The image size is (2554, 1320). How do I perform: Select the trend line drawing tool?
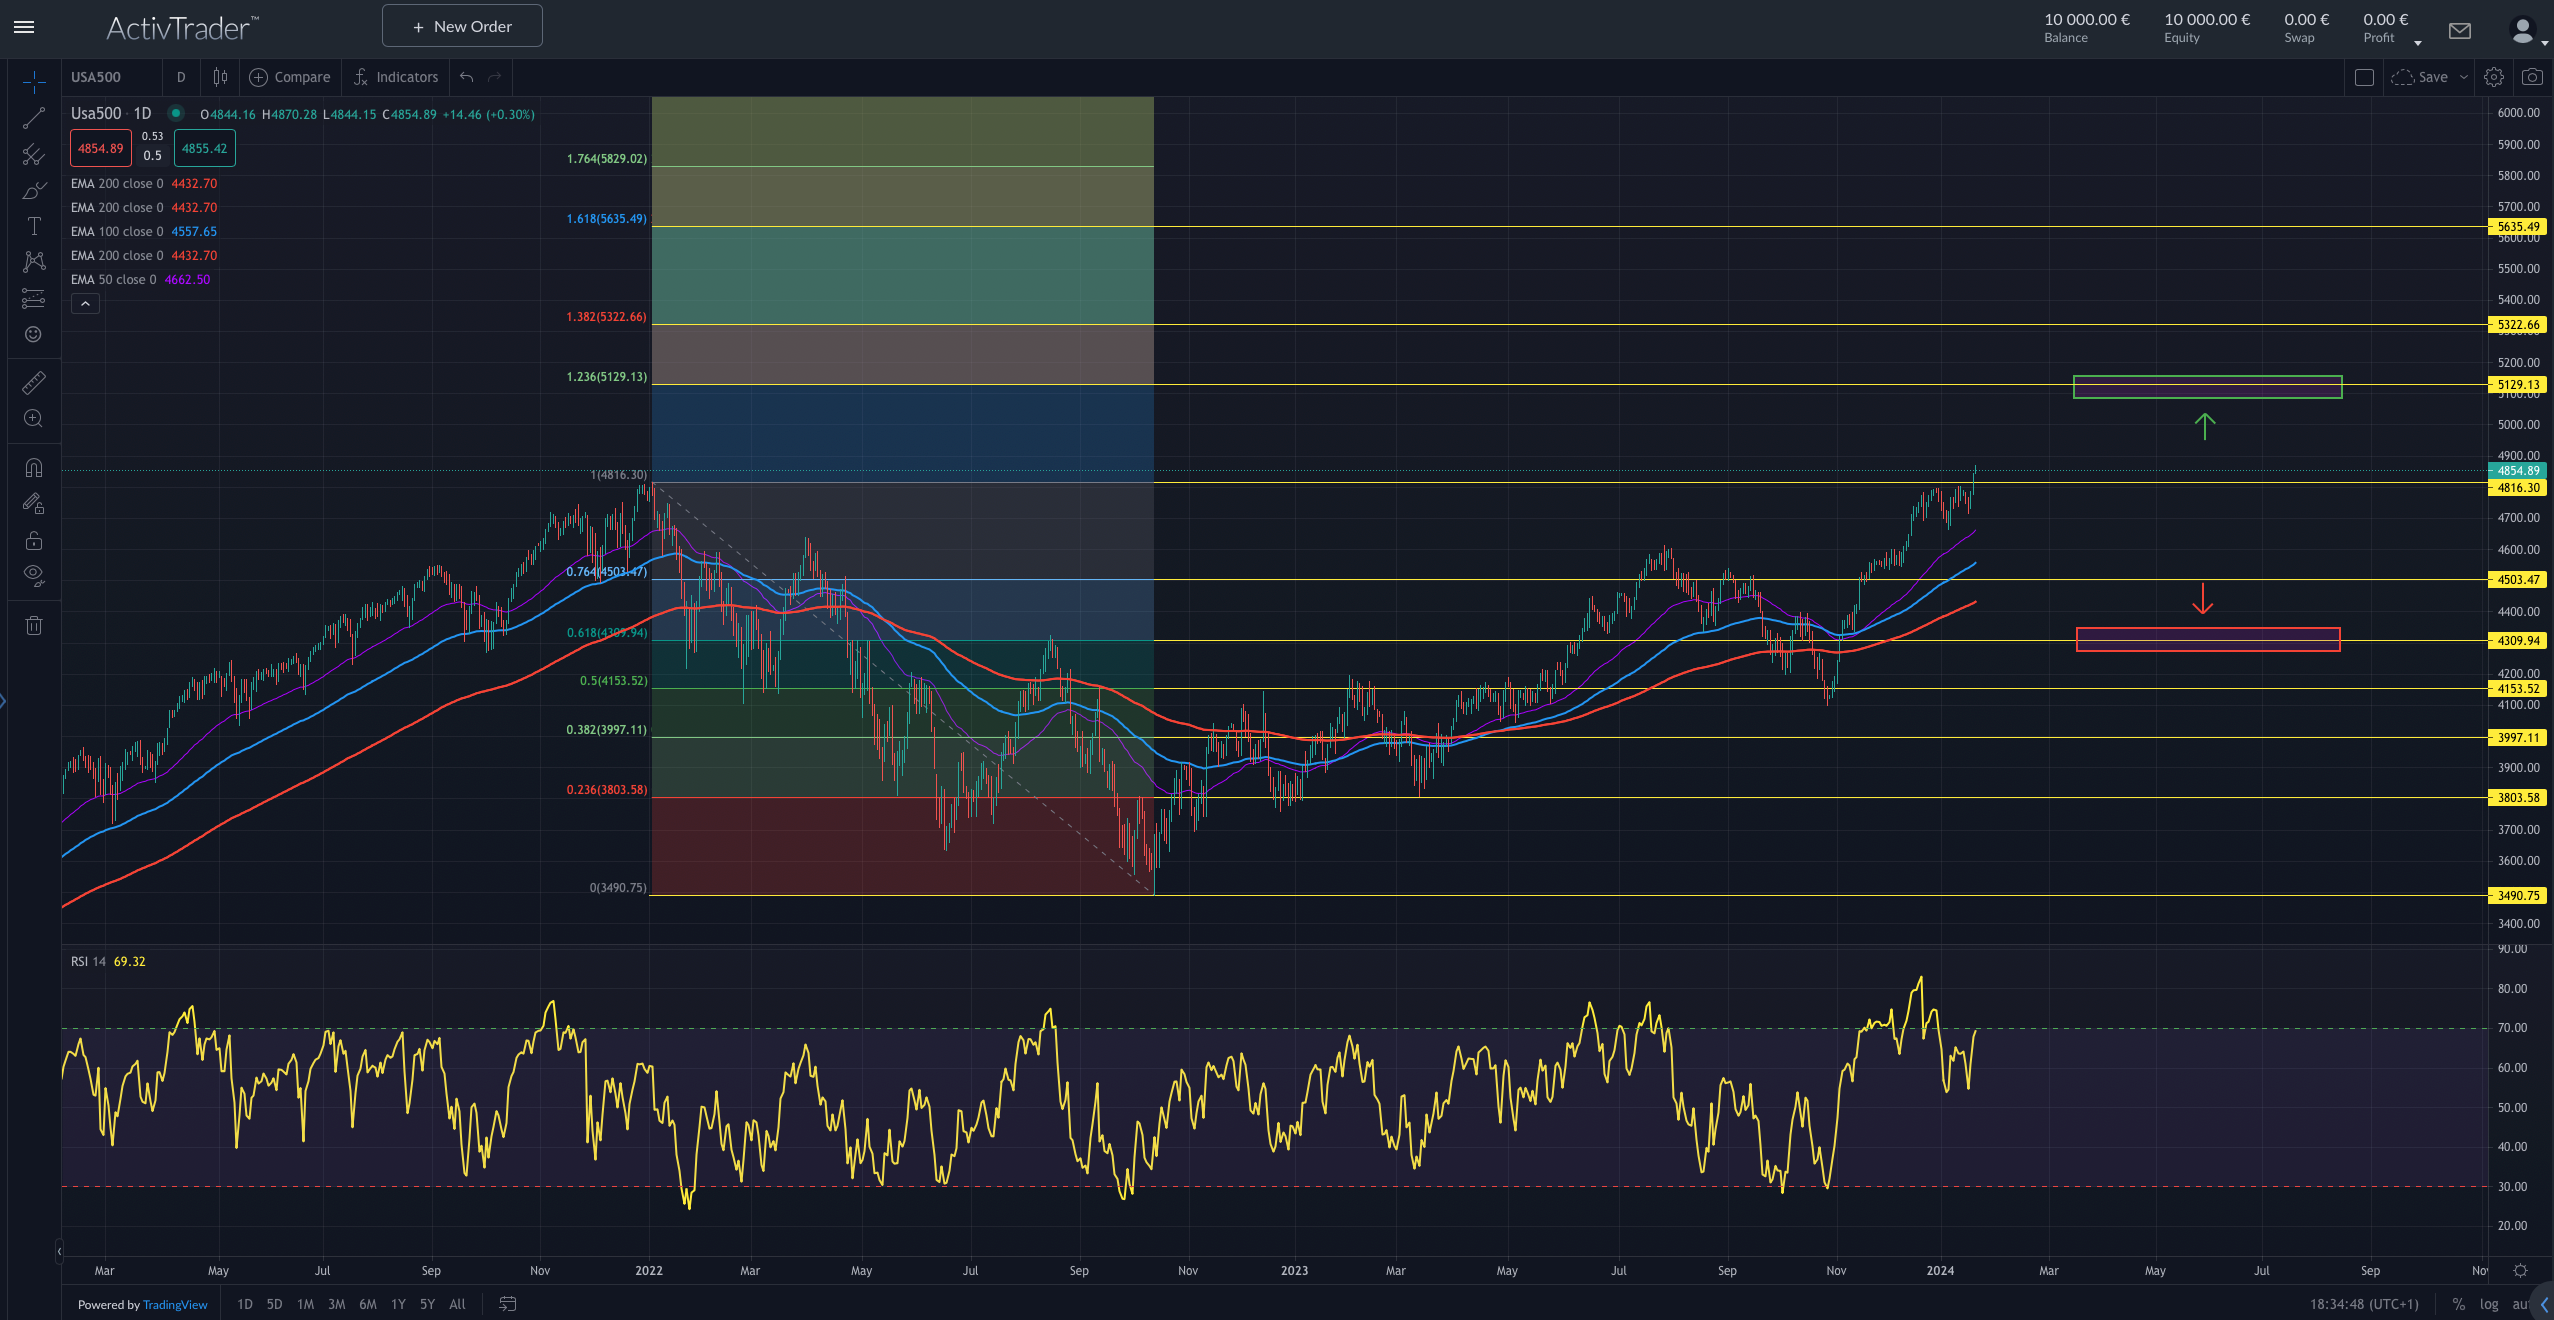(x=33, y=119)
